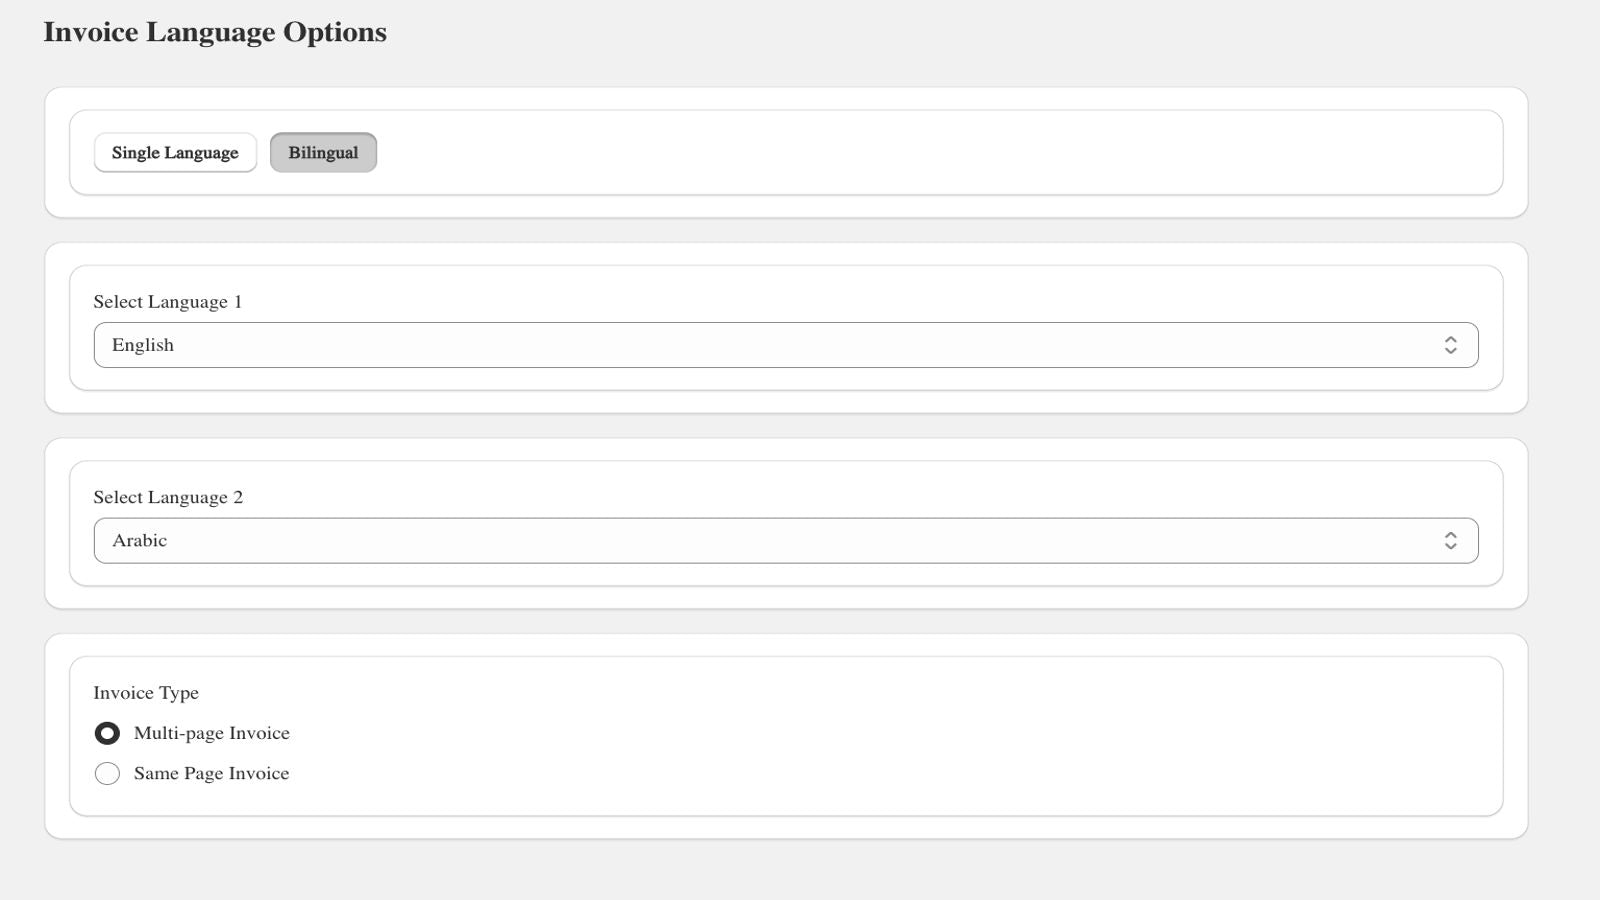
Task: Click the Select Language 1 field label
Action: coord(168,302)
